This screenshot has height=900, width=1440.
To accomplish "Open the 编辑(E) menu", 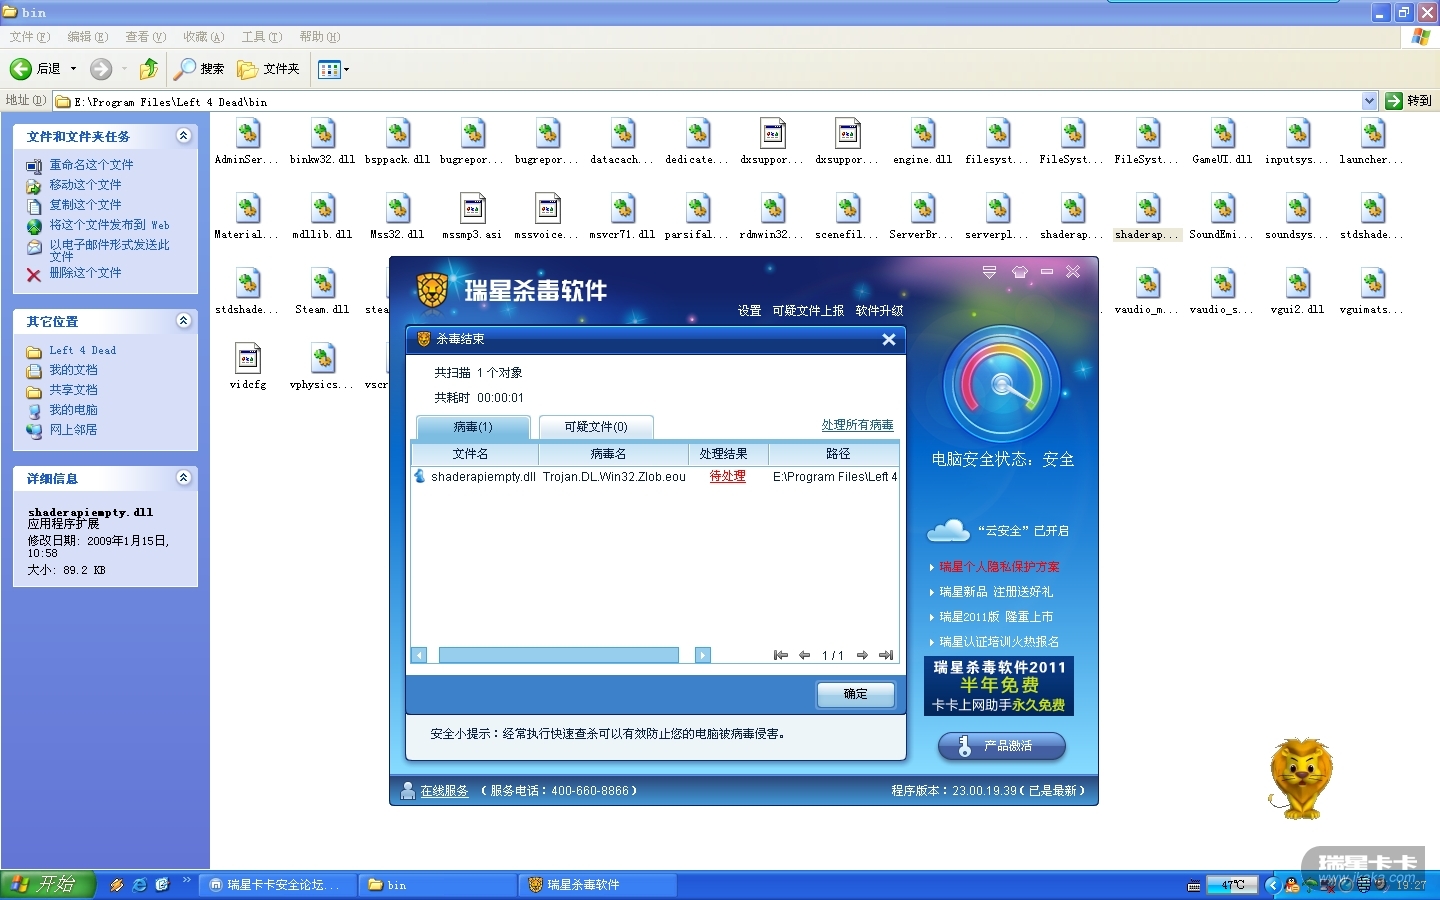I will [87, 37].
